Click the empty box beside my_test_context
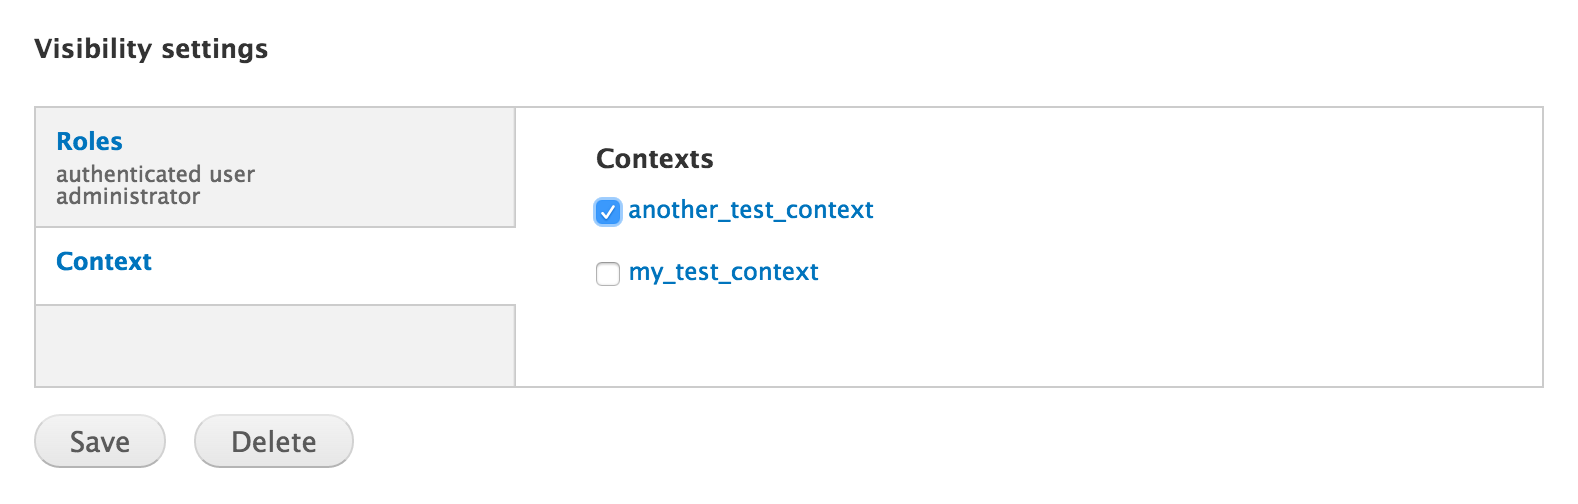 pyautogui.click(x=607, y=273)
